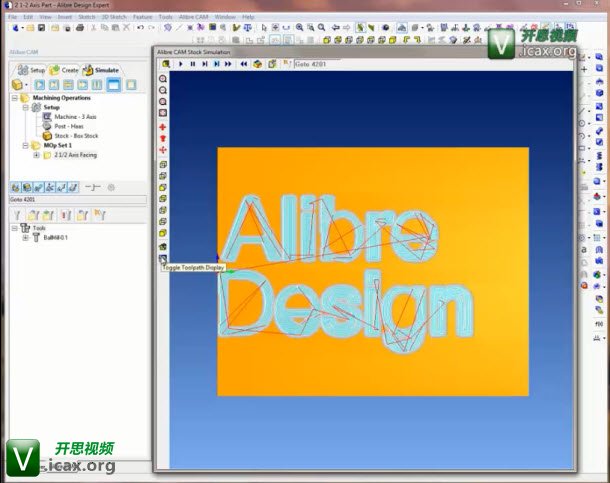Screen dimensions: 610x483
Task: Print using the printer icon
Action: click(80, 28)
